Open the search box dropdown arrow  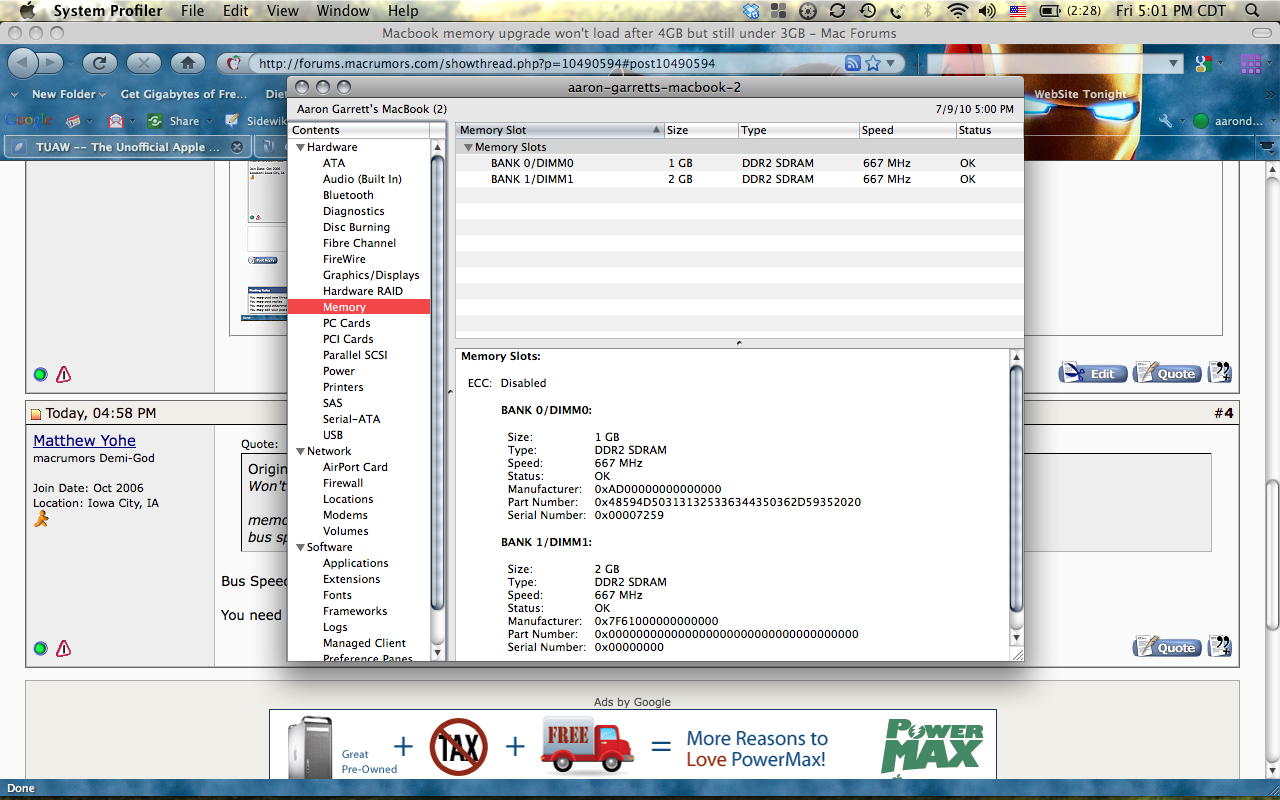[x=1175, y=63]
